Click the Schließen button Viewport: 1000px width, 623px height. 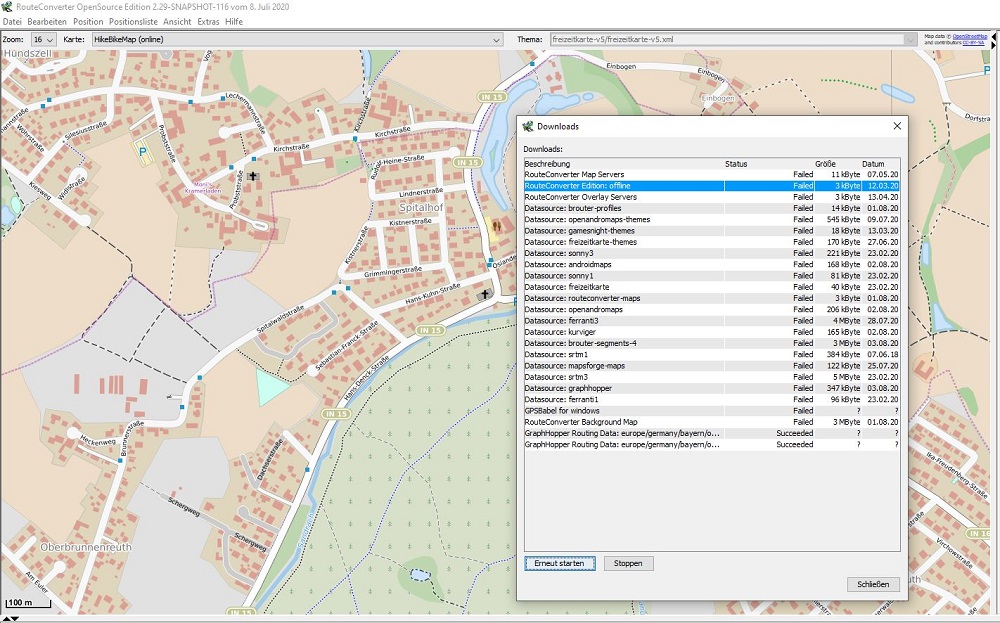(x=873, y=584)
